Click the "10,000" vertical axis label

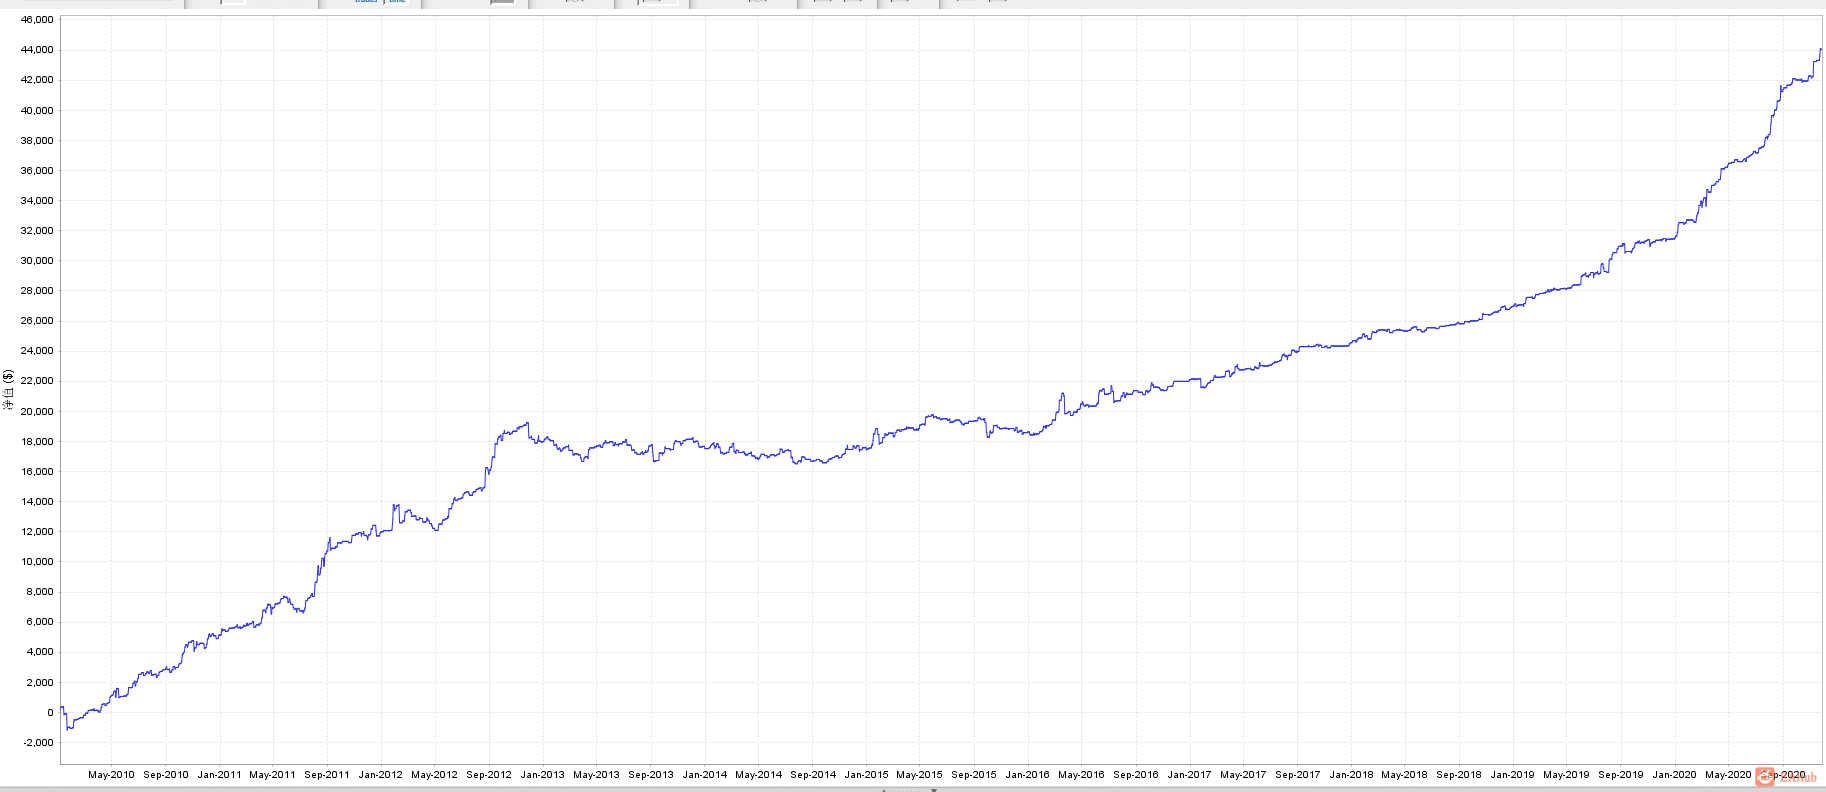37,561
